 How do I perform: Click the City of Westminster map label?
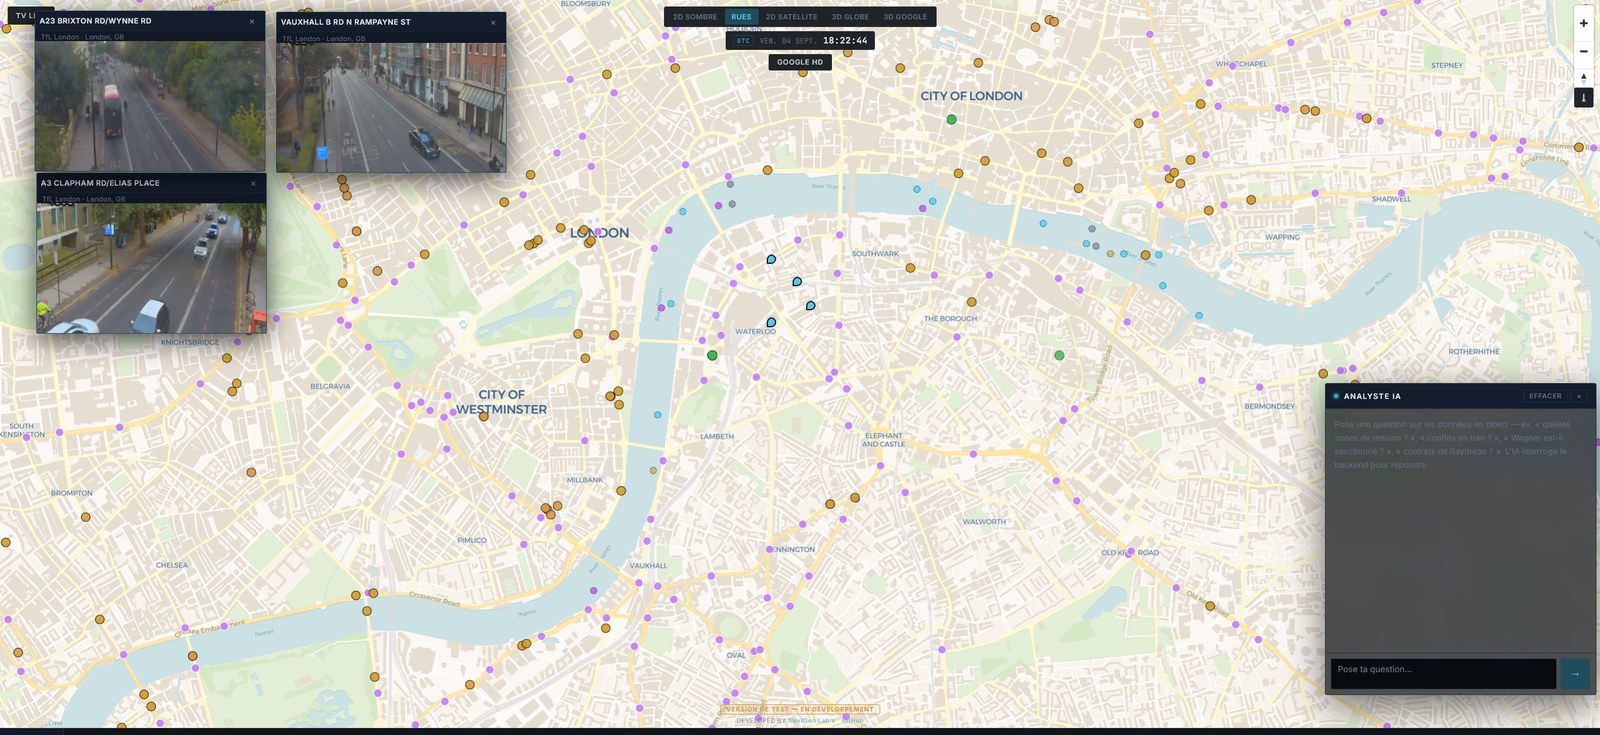point(501,402)
